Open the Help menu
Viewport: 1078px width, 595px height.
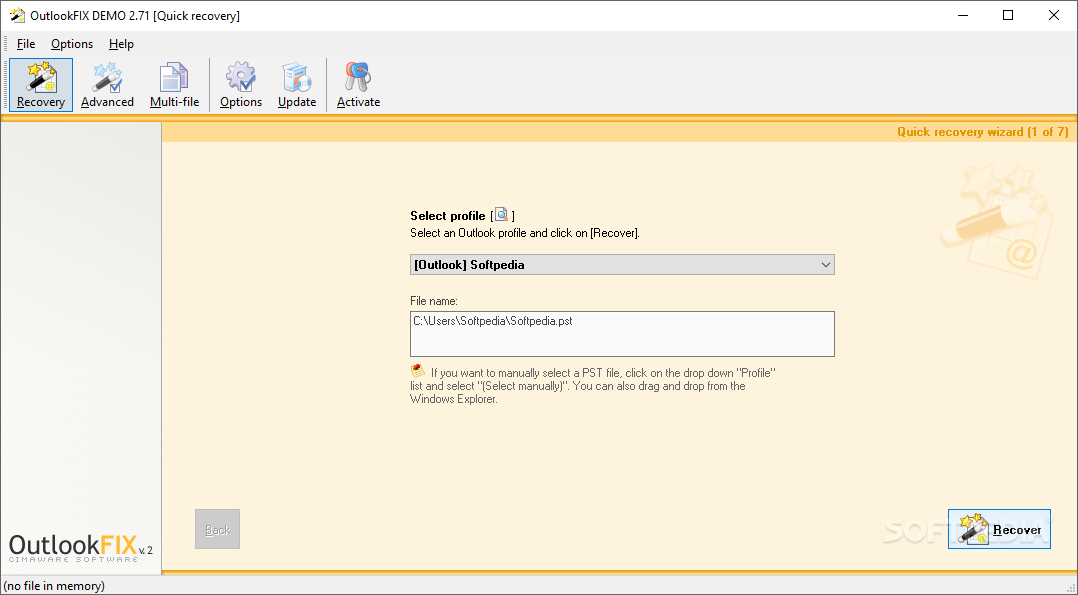pos(121,44)
